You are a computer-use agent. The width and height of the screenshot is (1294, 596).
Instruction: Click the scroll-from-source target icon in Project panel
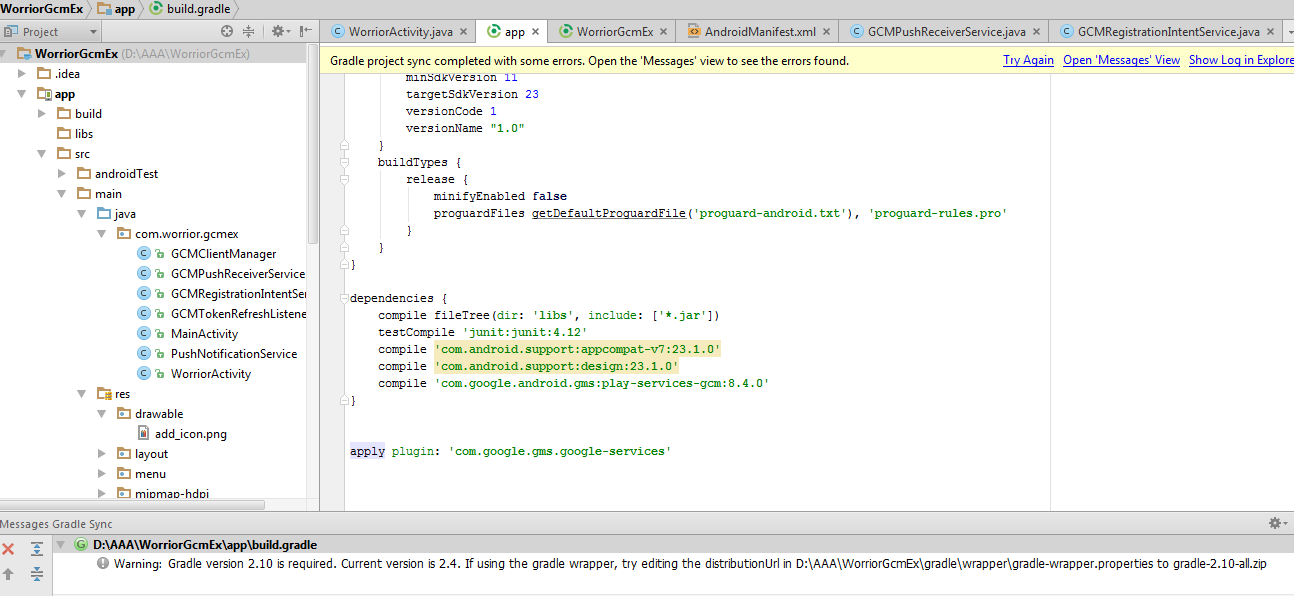[x=227, y=32]
